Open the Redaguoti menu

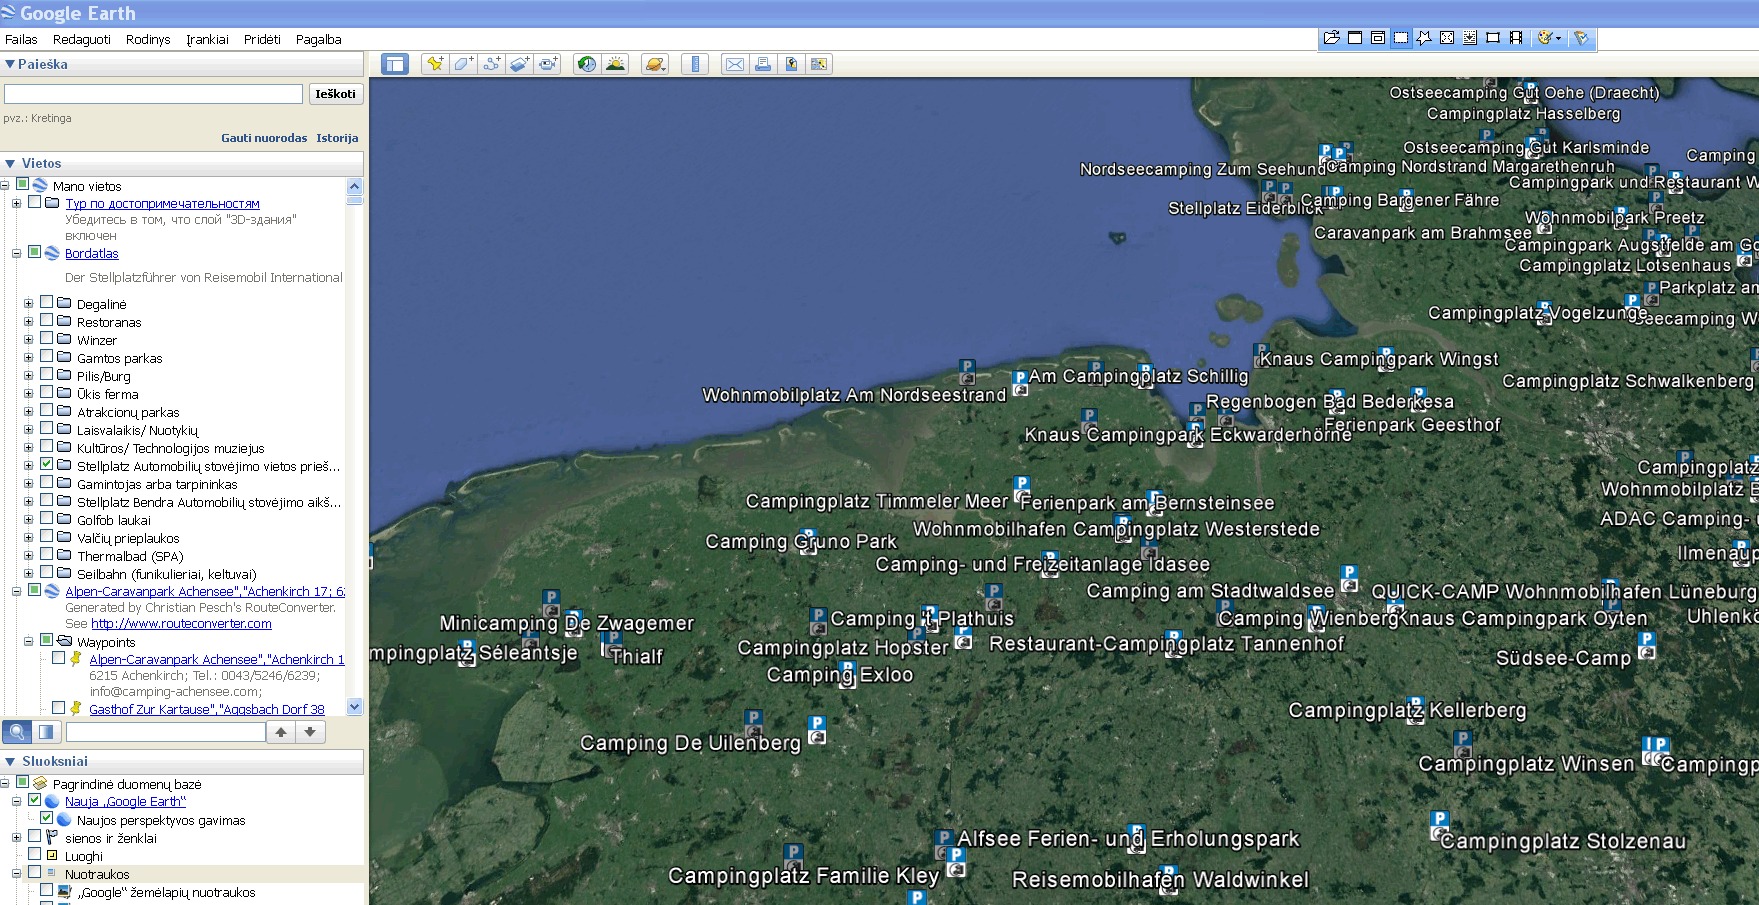pos(82,39)
